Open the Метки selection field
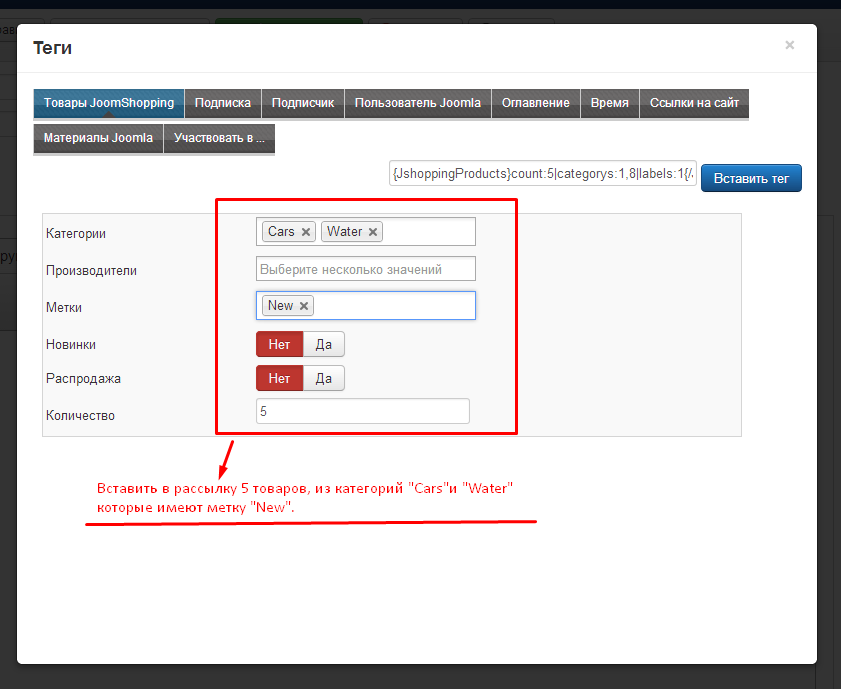 point(394,306)
